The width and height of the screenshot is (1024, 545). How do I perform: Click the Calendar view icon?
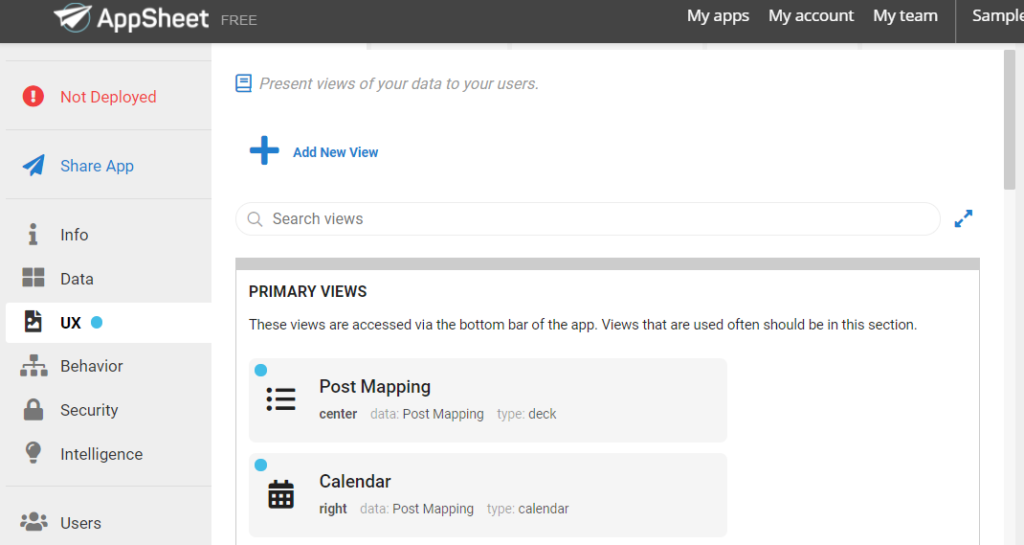pos(281,494)
